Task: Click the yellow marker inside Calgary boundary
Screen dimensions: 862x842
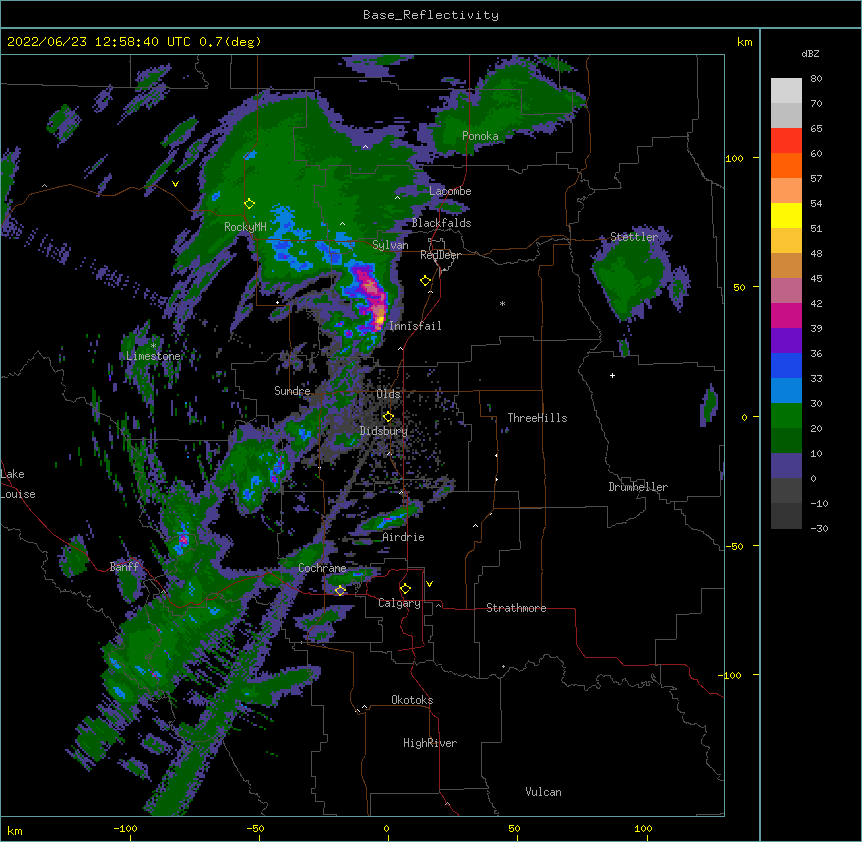Action: point(405,589)
